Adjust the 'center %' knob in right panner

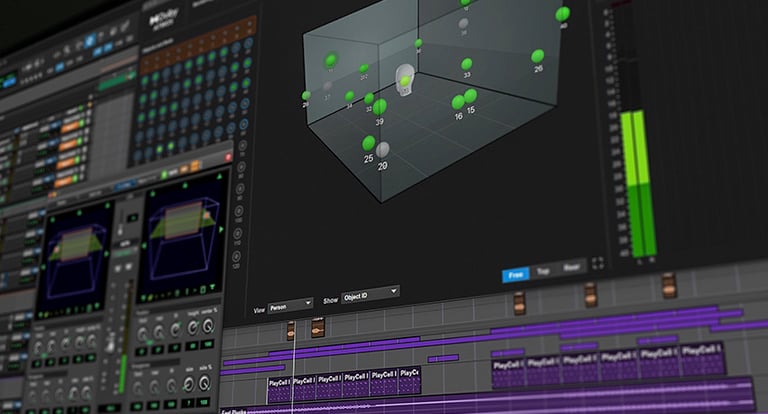[209, 325]
